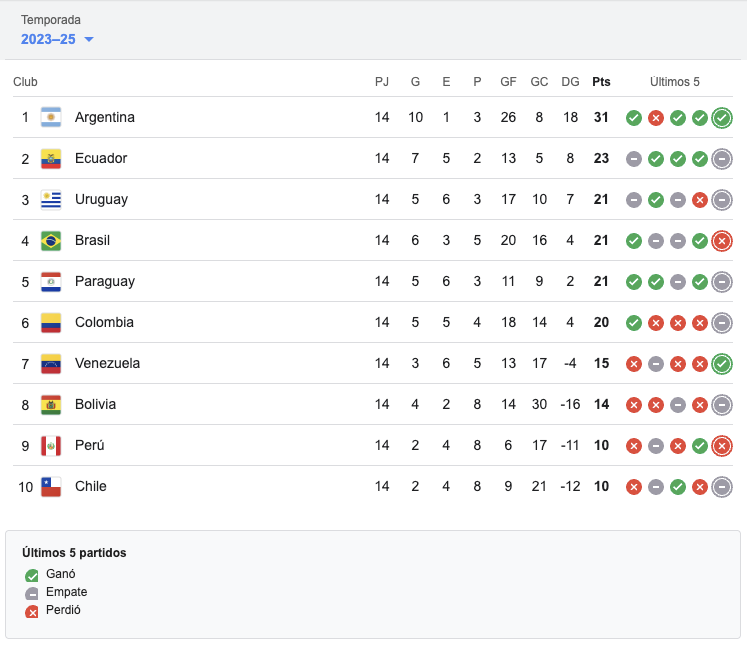The width and height of the screenshot is (747, 651).
Task: Click Perú's latest circled loss icon
Action: point(722,446)
